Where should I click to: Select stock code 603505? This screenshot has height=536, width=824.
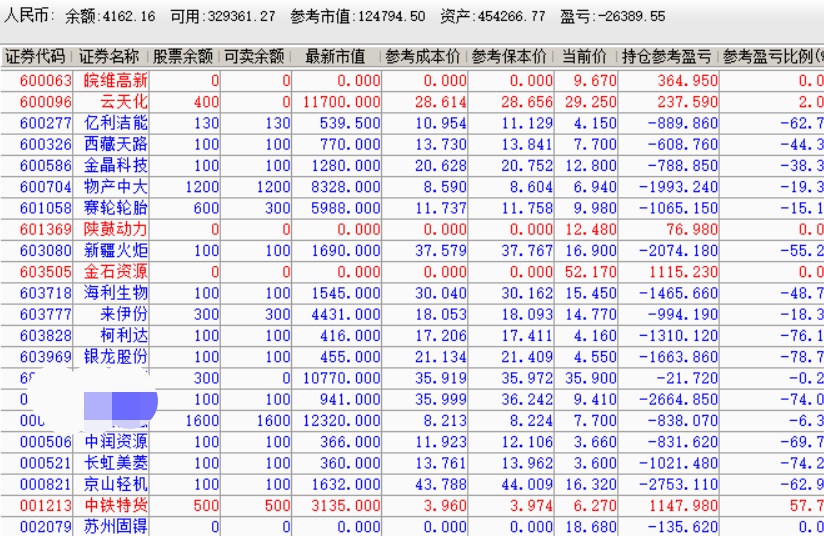(46, 272)
